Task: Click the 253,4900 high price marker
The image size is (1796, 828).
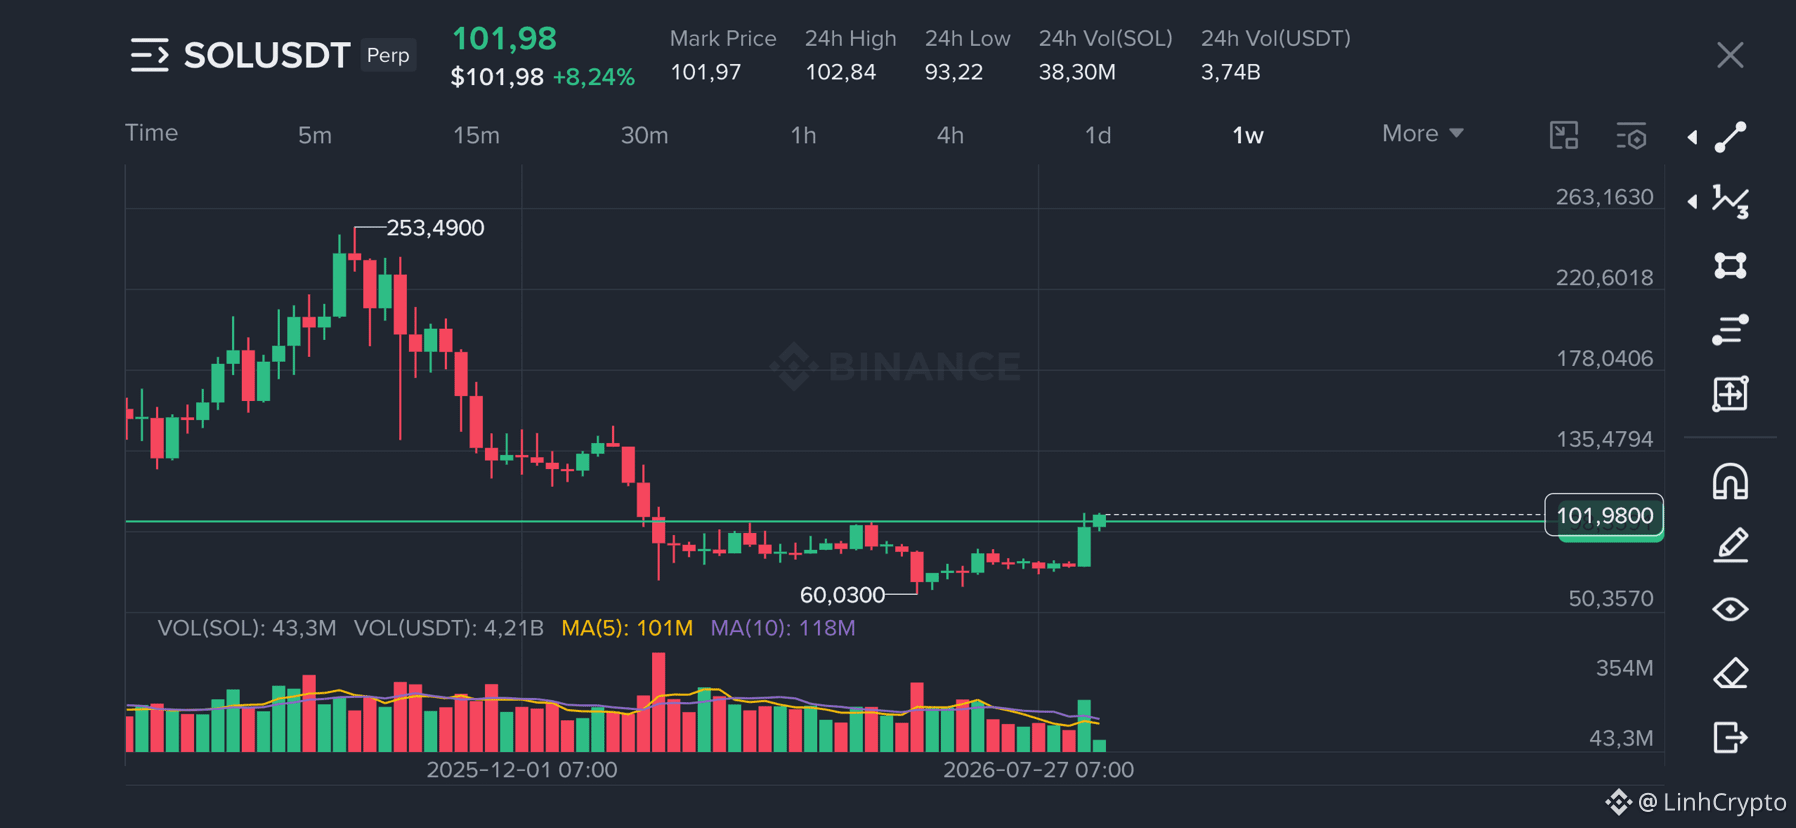Action: [435, 228]
